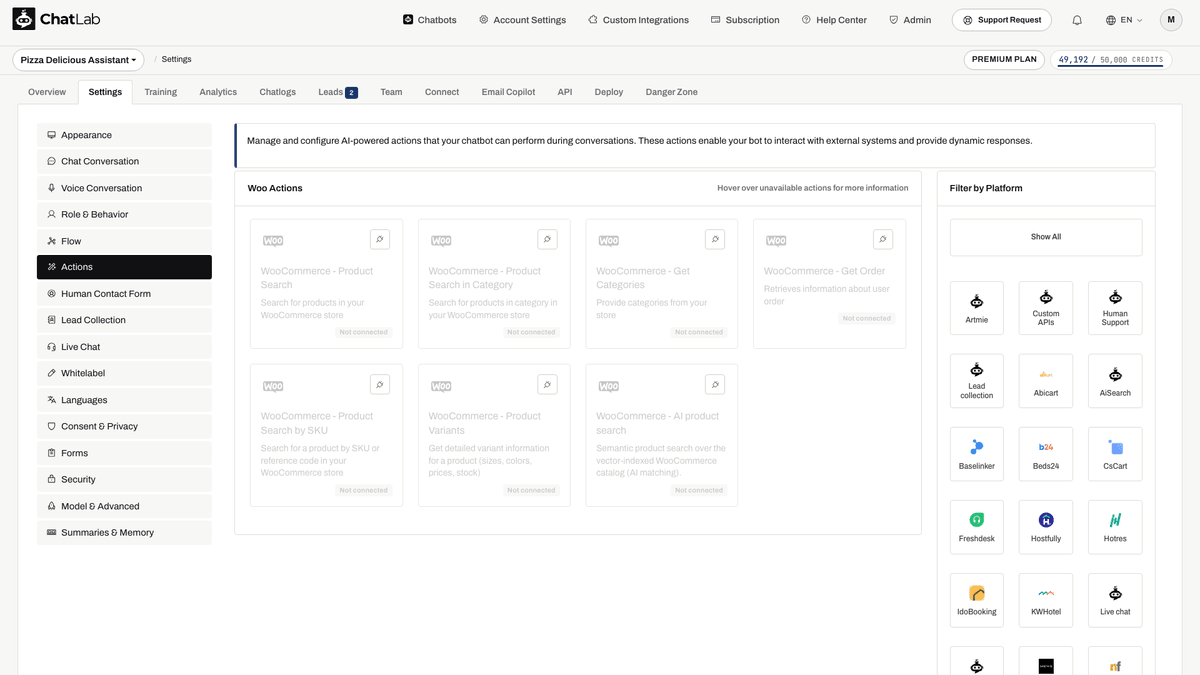Open Chat Conversation settings in sidebar
Image resolution: width=1200 pixels, height=675 pixels.
124,161
